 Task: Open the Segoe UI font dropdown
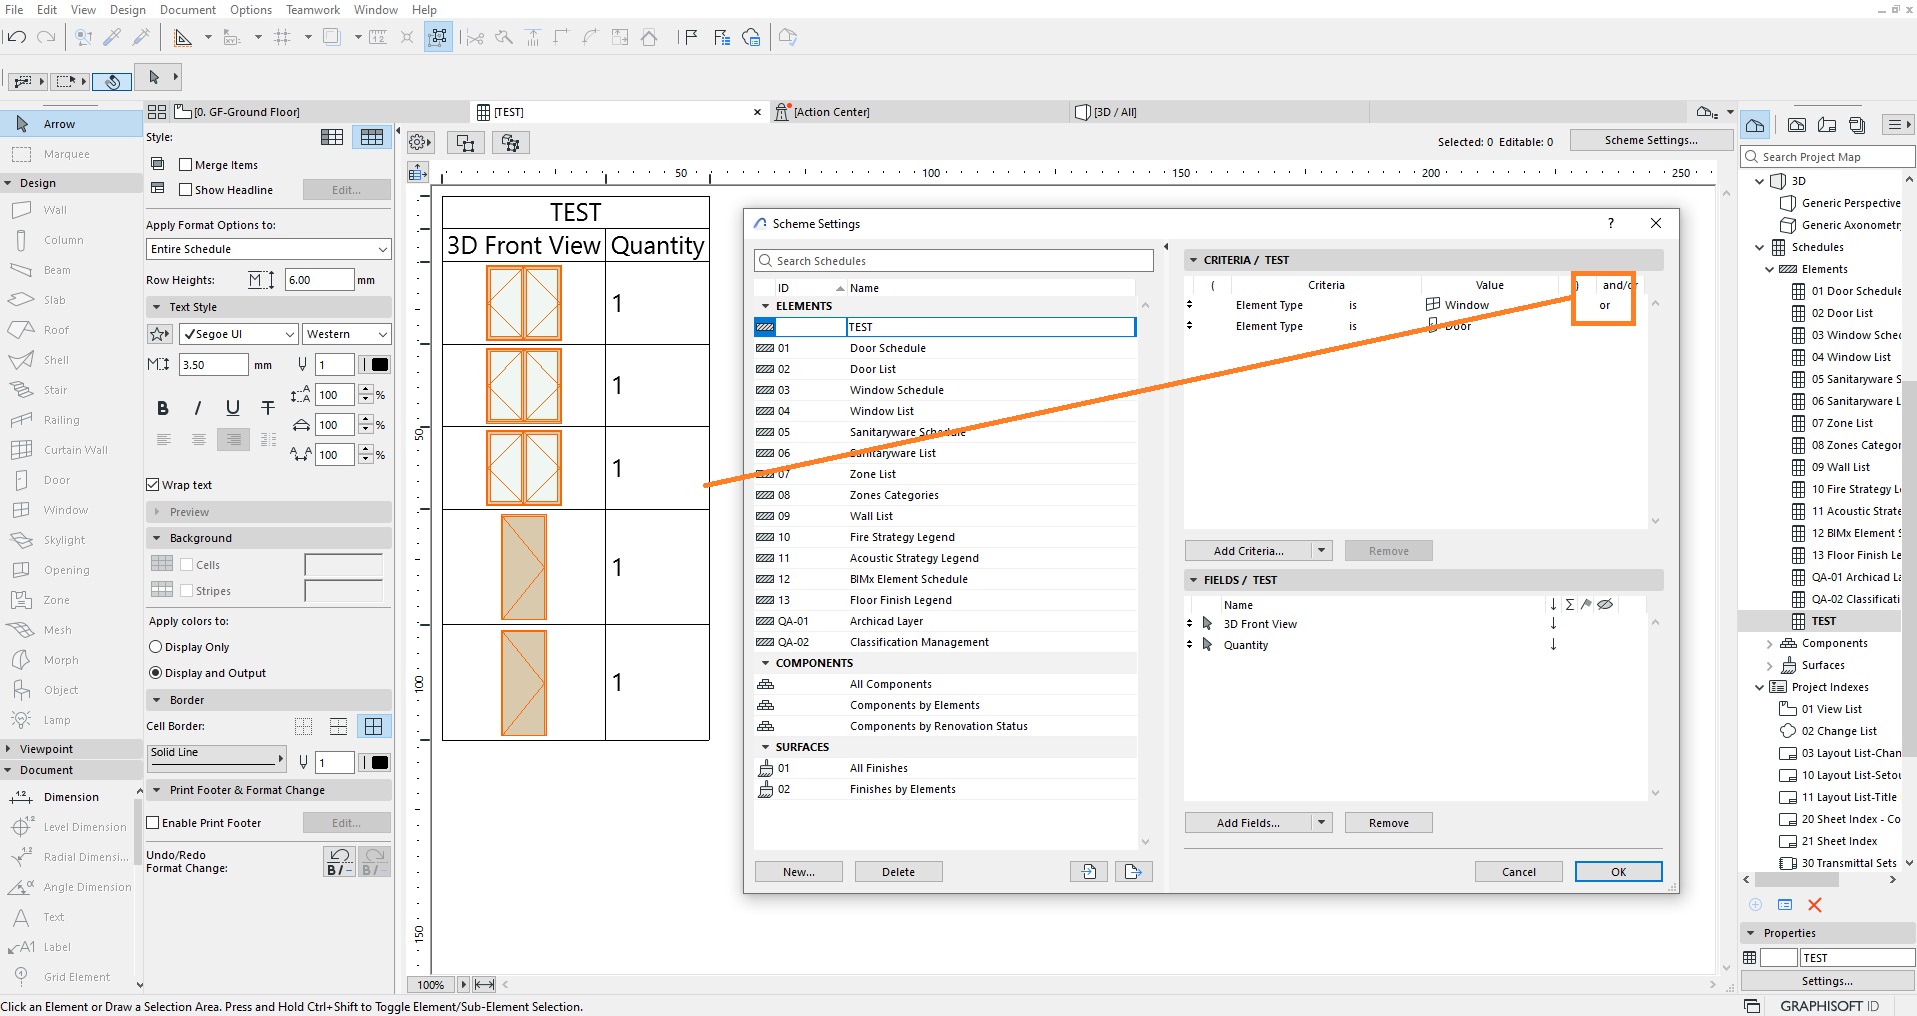pos(238,334)
